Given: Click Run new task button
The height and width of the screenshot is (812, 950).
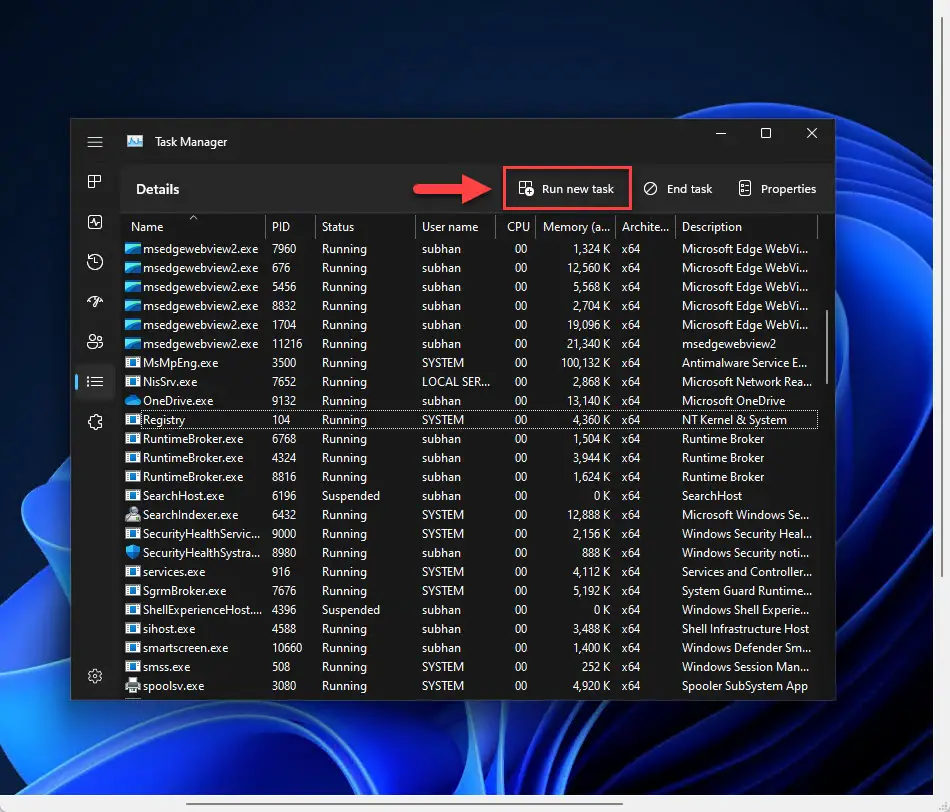Looking at the screenshot, I should [567, 189].
